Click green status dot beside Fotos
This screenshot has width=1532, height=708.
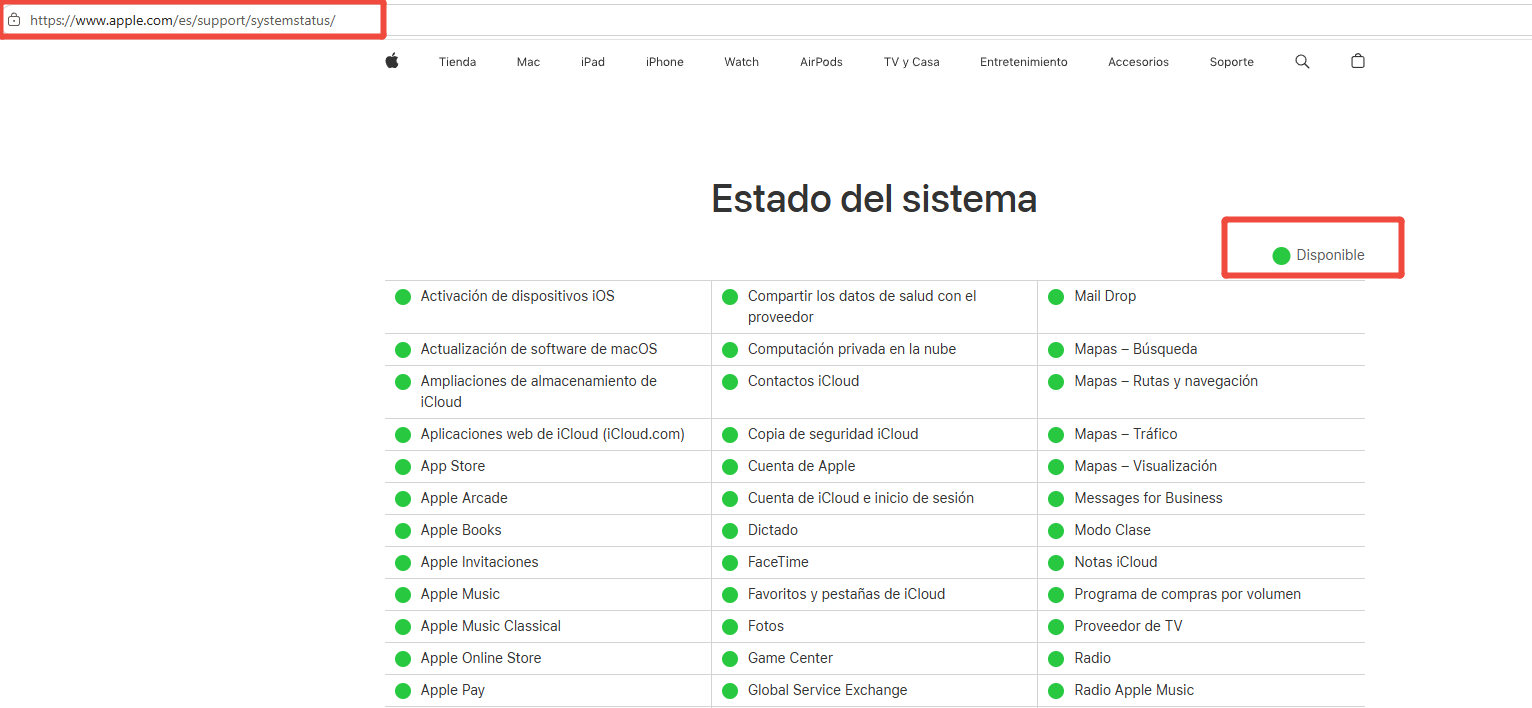[x=730, y=627]
